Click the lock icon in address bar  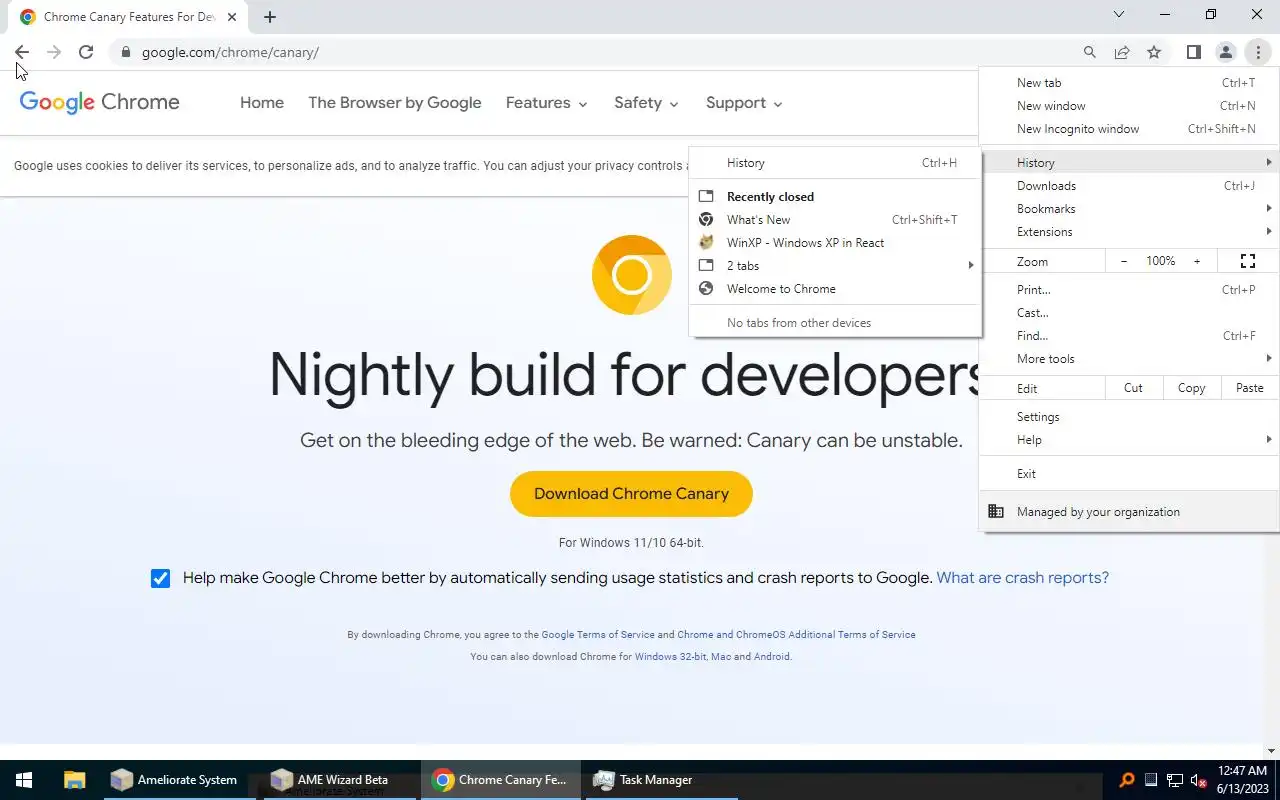[x=125, y=52]
